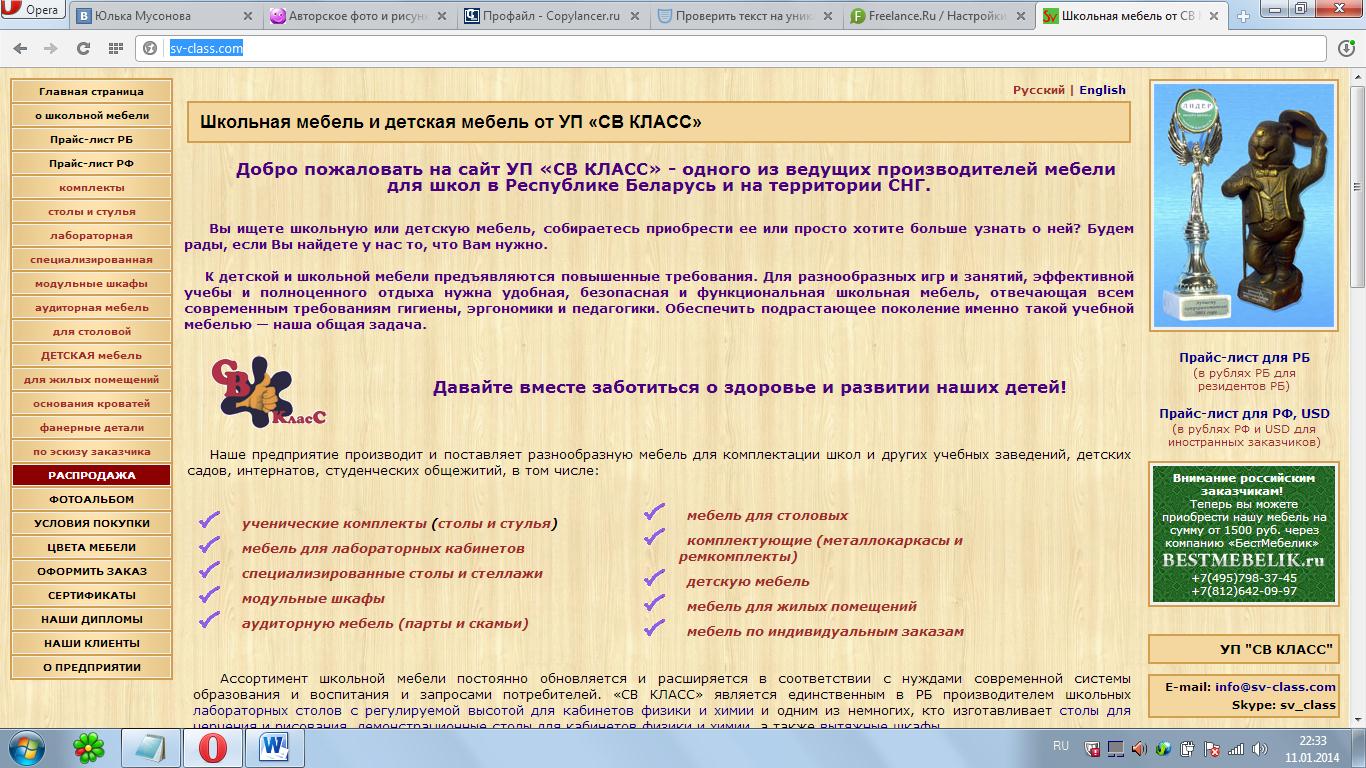
Task: Open the ОФОРМИТЬ ЗАКАЗ sidebar button
Action: coord(91,571)
